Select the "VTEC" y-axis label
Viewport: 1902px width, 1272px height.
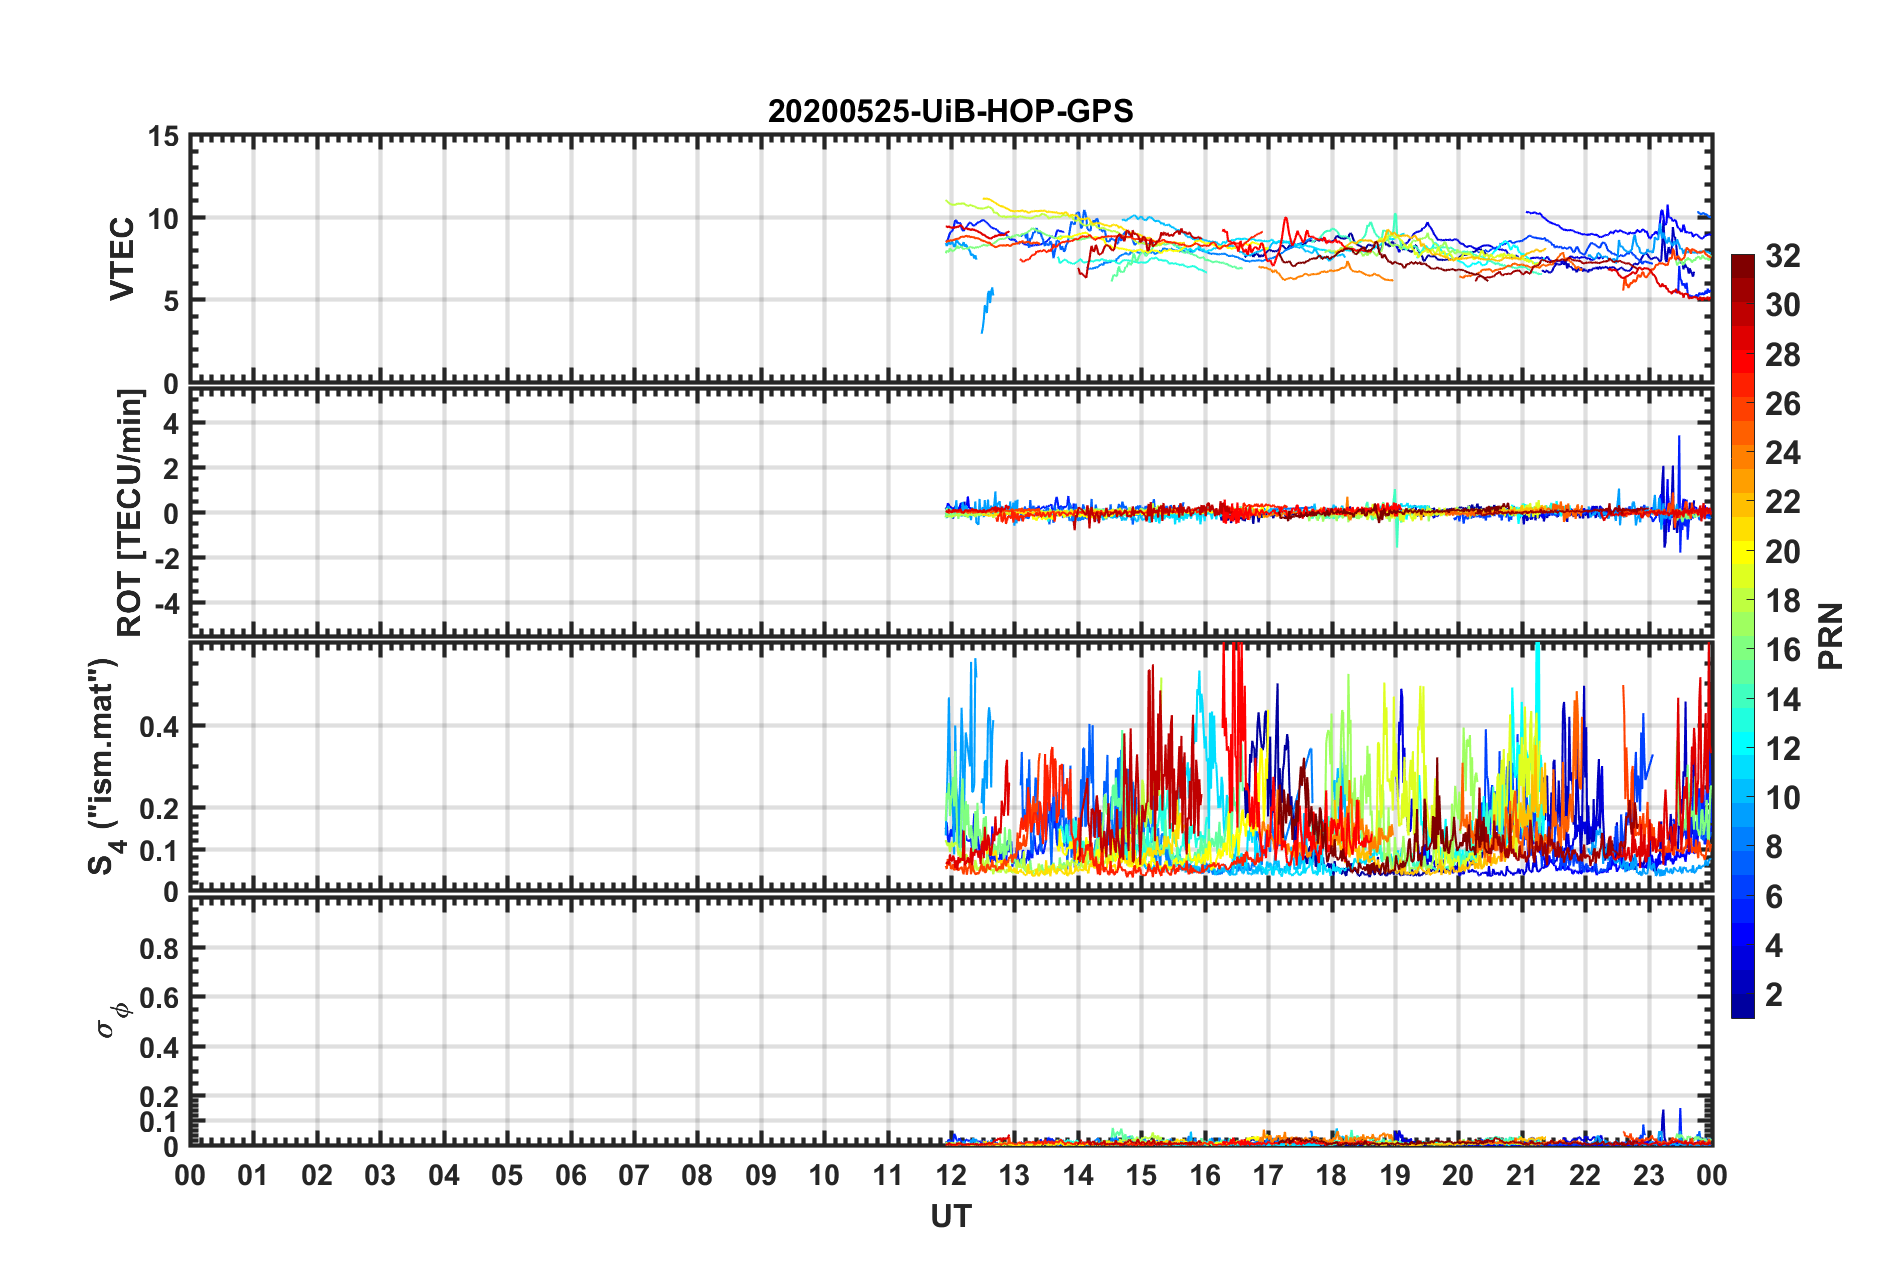tap(122, 259)
